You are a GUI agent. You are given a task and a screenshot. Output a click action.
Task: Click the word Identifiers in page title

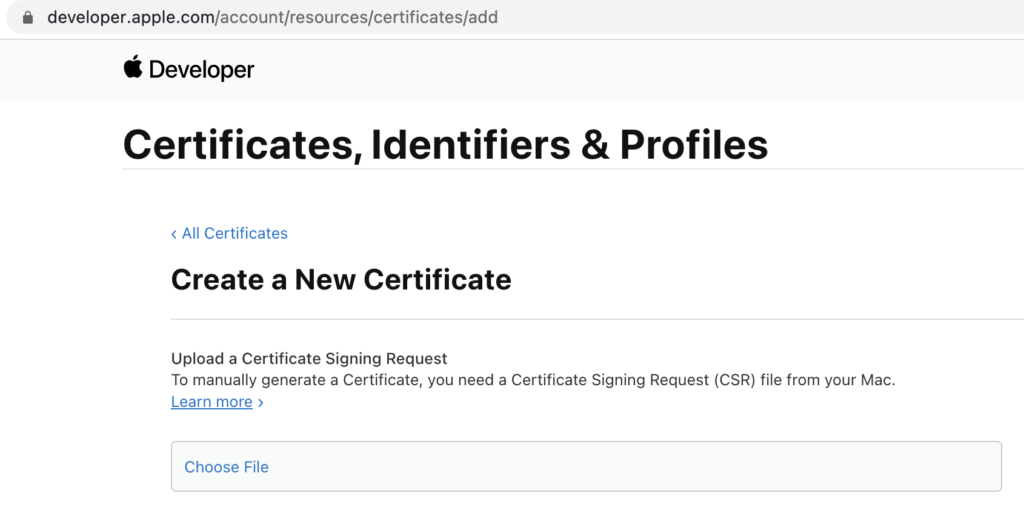tap(470, 145)
